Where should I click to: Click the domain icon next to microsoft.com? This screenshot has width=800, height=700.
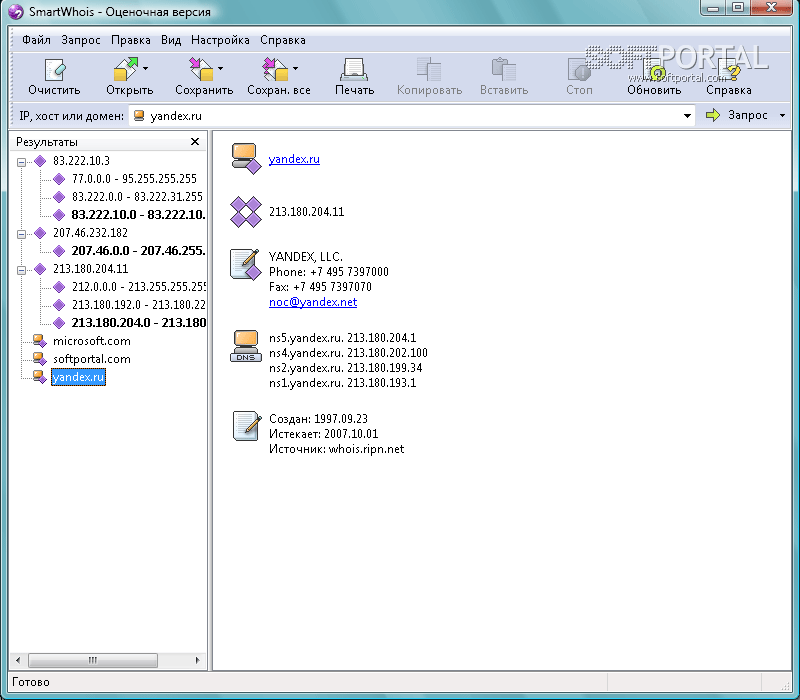(x=39, y=341)
